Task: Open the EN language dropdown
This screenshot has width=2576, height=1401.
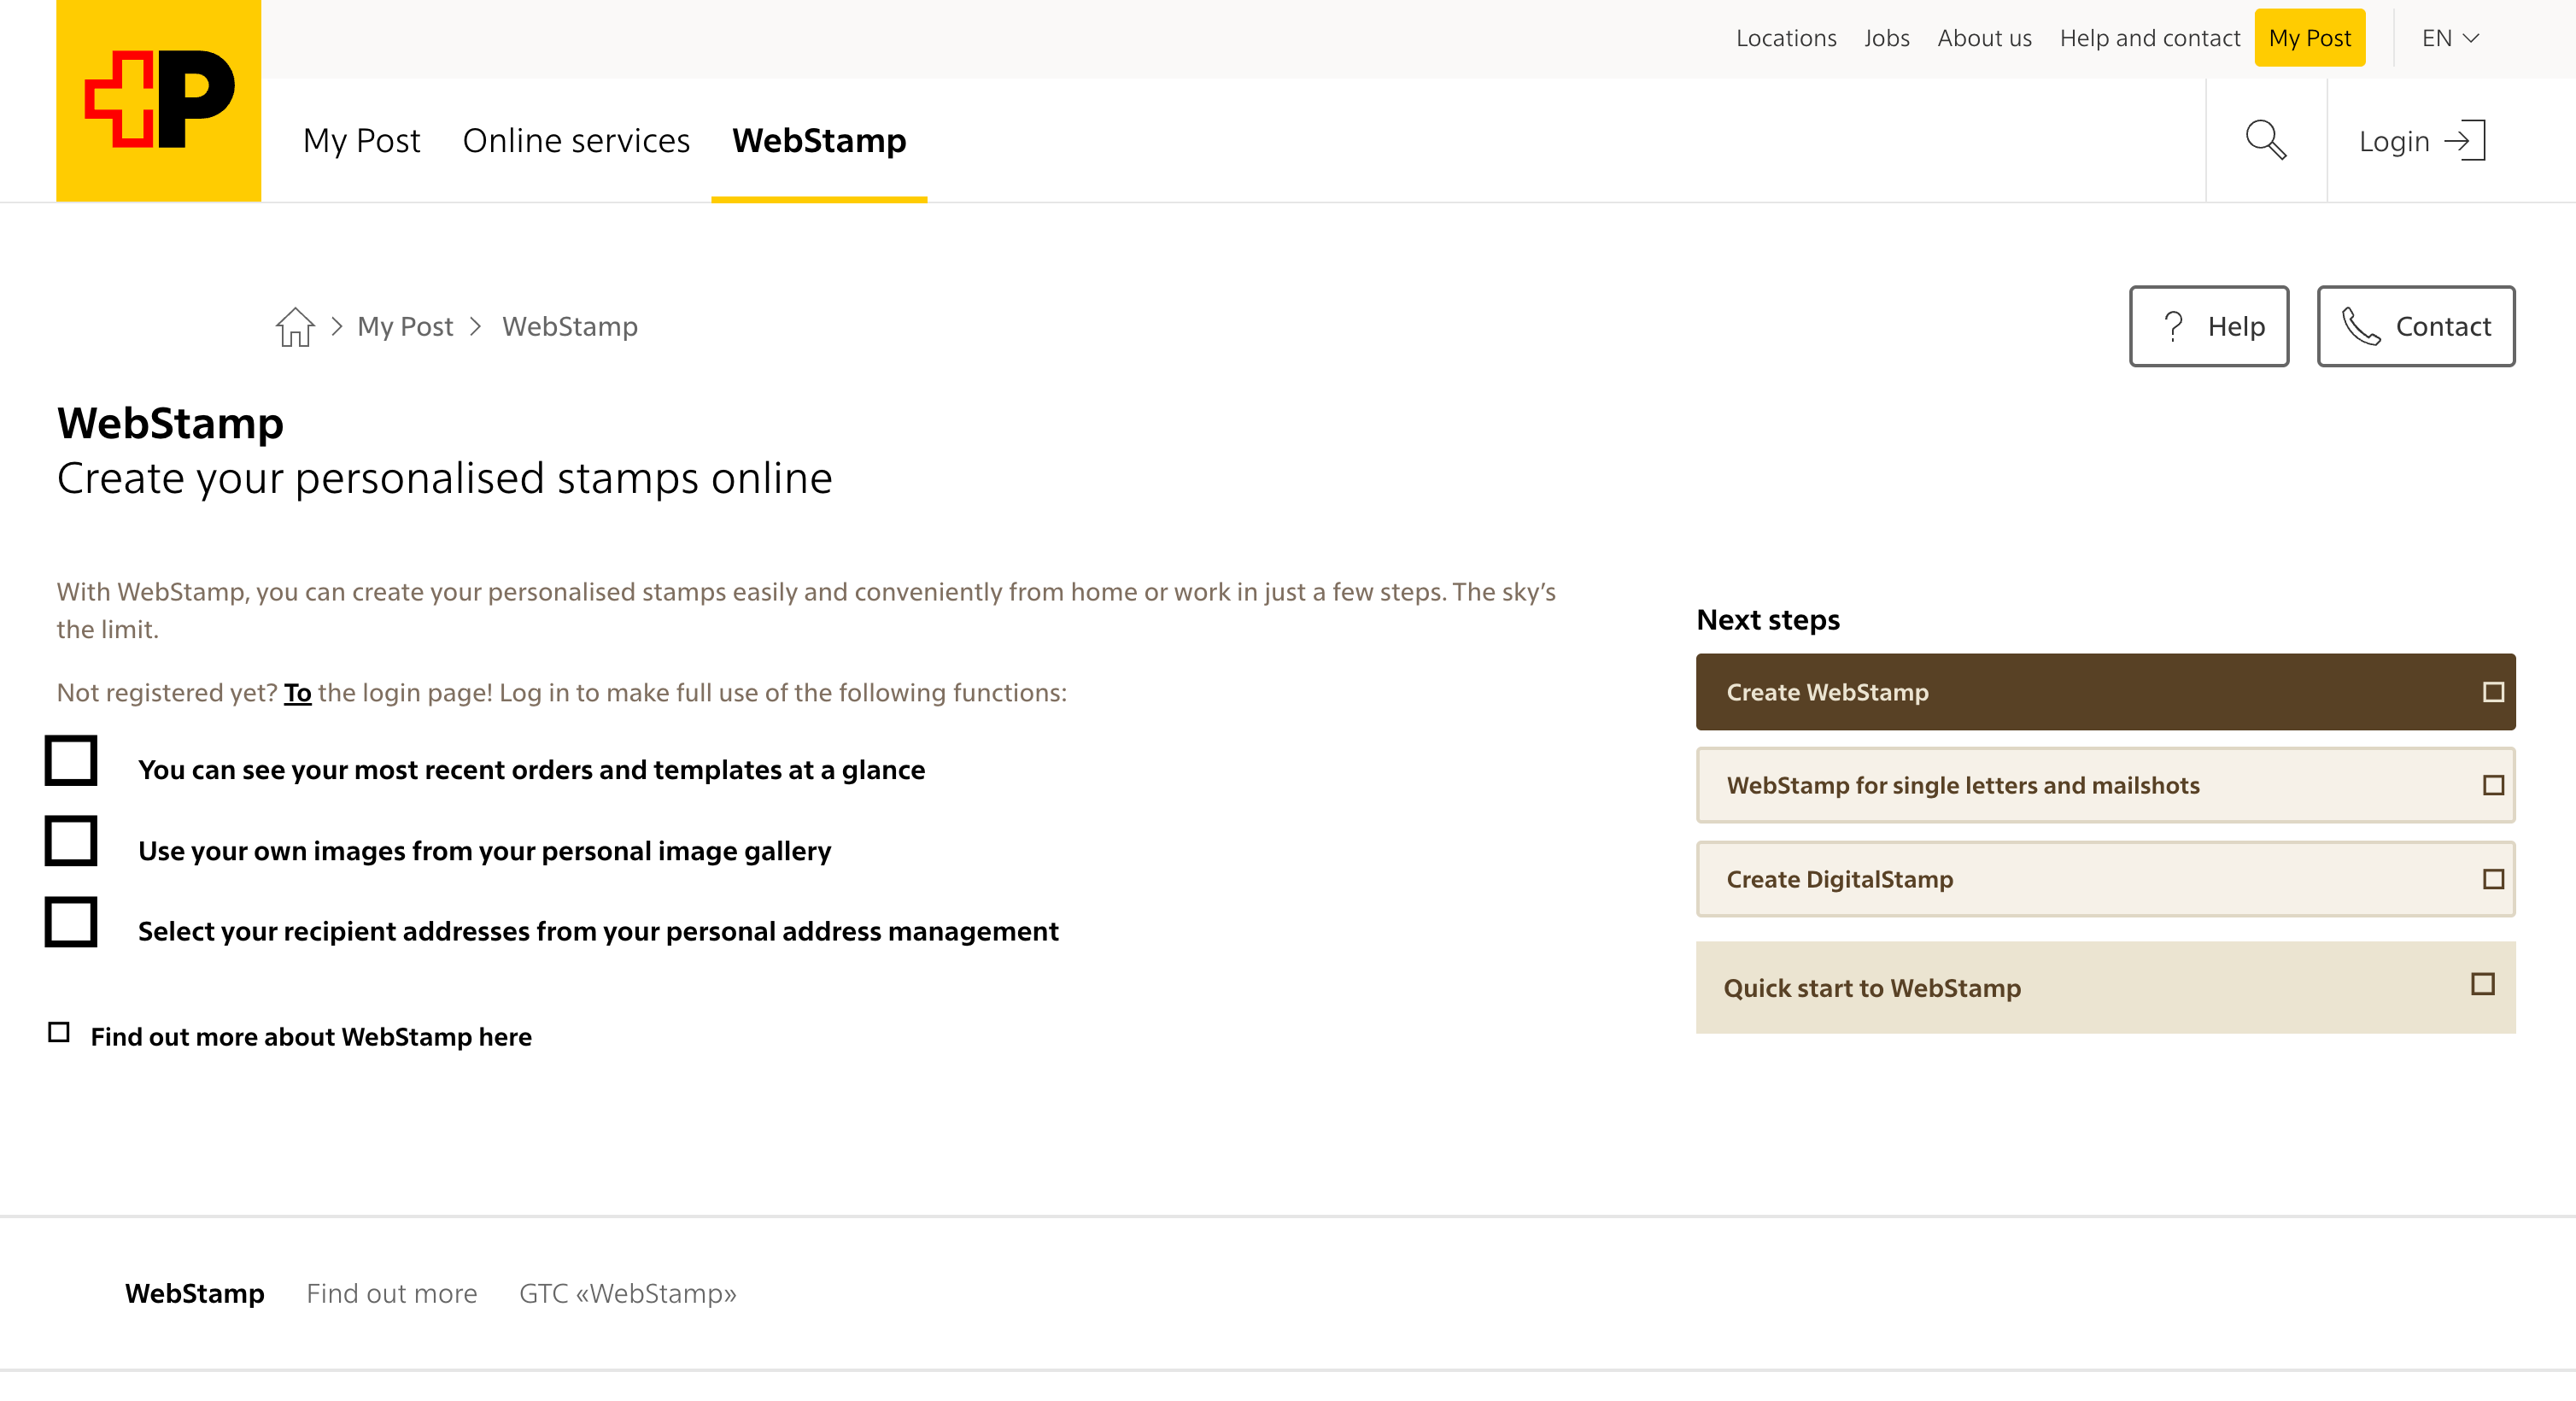Action: [2449, 38]
